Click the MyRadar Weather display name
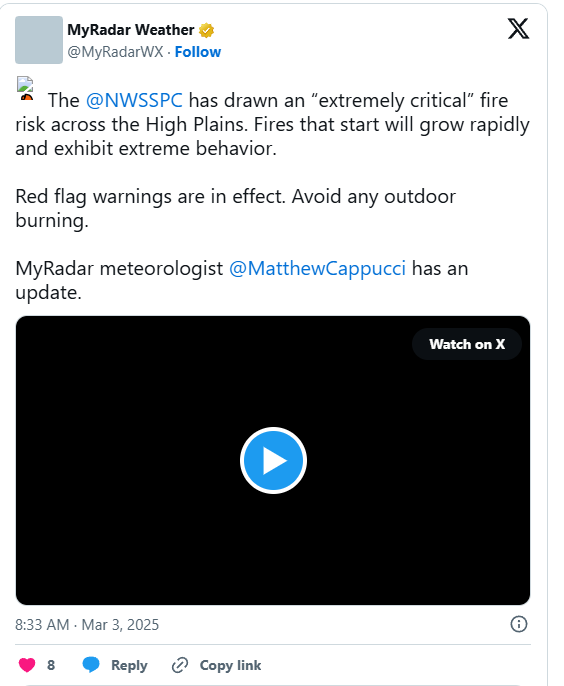Viewport: 564px width, 686px height. point(131,30)
